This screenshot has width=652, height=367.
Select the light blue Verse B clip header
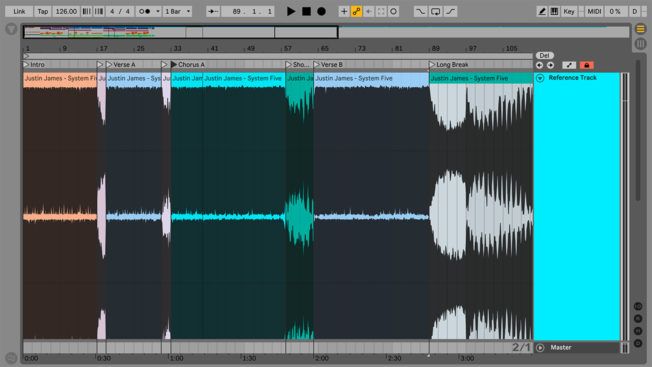371,79
